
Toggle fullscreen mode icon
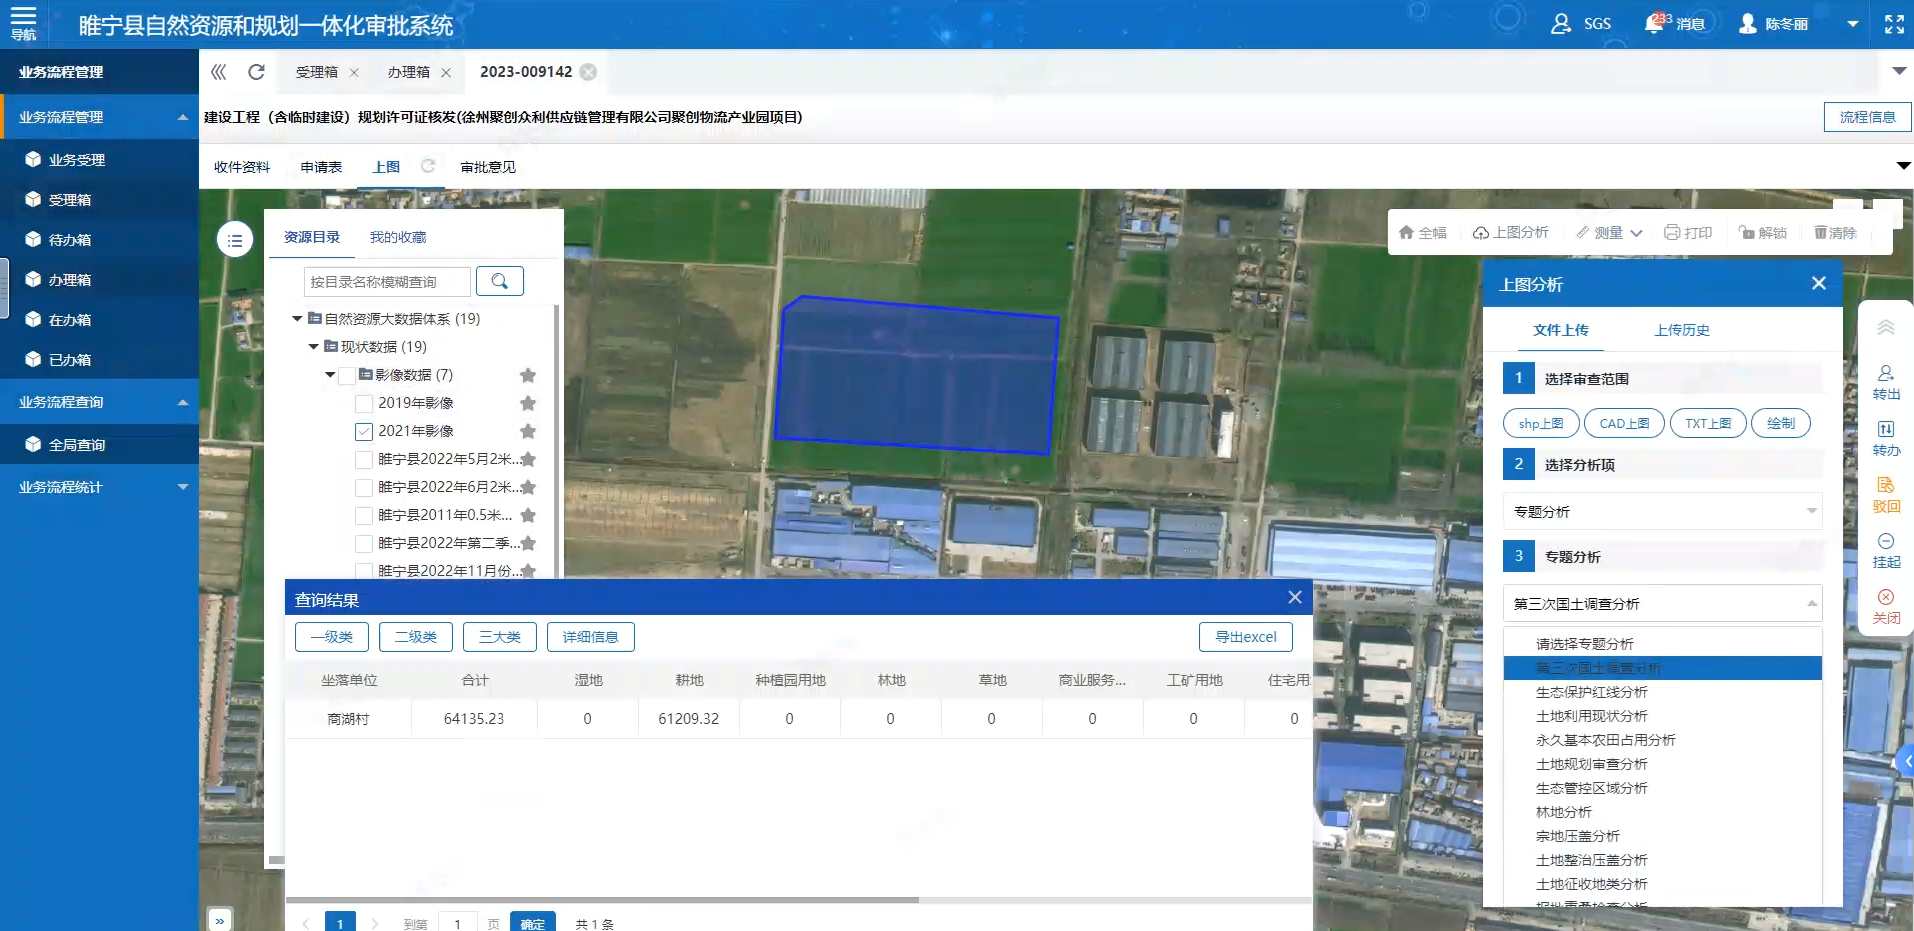coord(1894,24)
